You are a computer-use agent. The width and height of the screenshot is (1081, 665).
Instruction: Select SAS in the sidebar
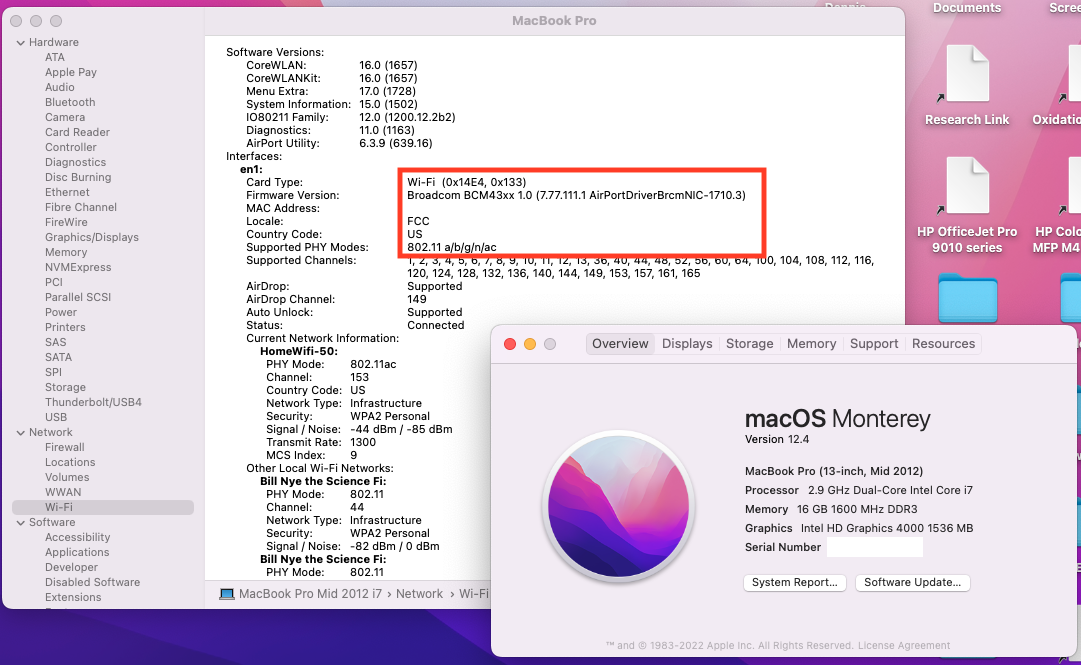56,342
